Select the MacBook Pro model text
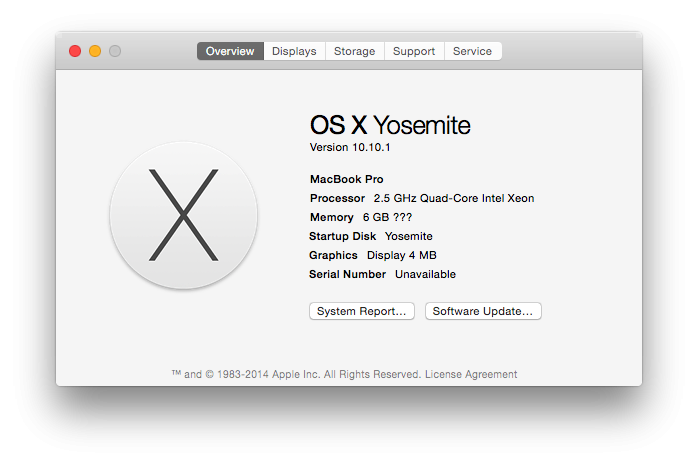Viewport: 698px width, 466px height. 347,179
